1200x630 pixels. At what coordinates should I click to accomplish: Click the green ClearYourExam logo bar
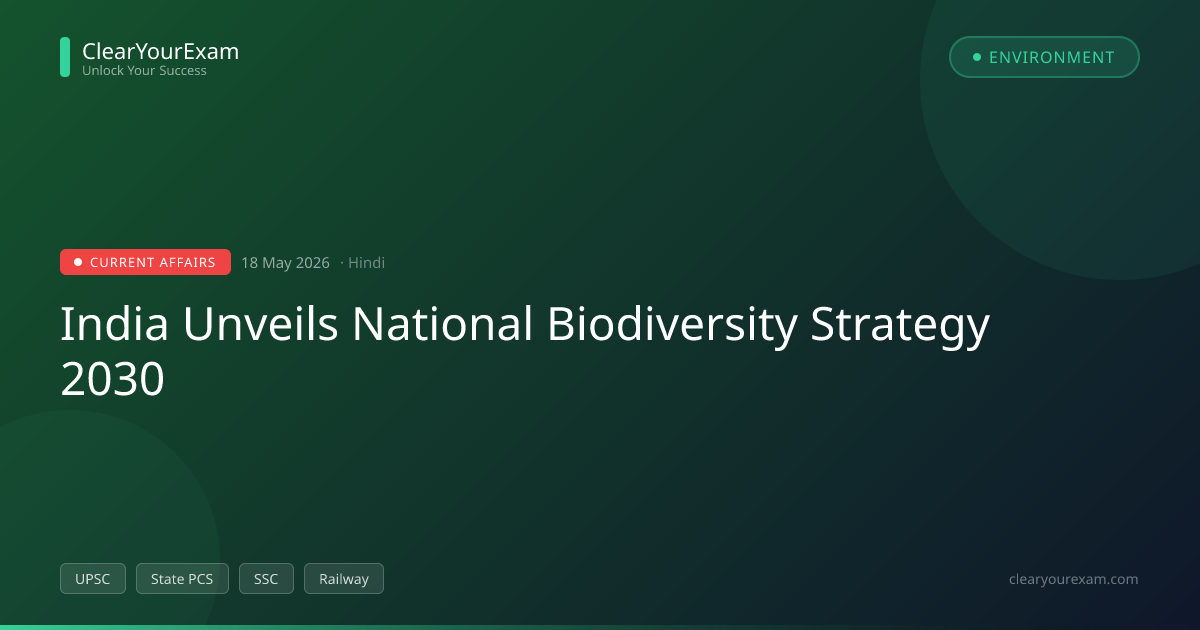point(65,57)
